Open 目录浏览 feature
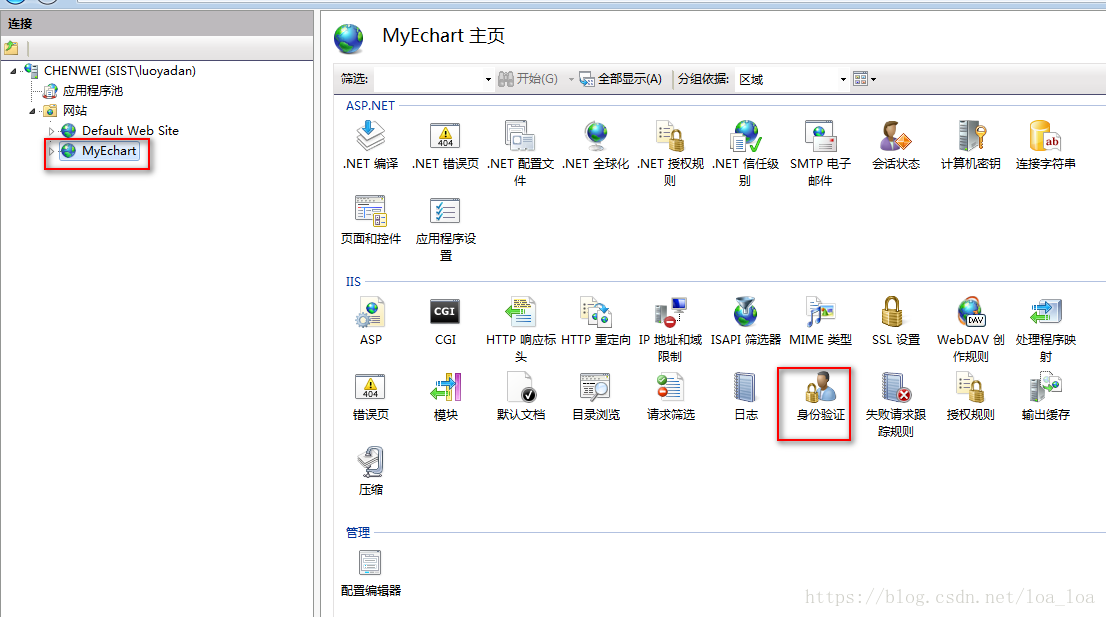 (596, 397)
